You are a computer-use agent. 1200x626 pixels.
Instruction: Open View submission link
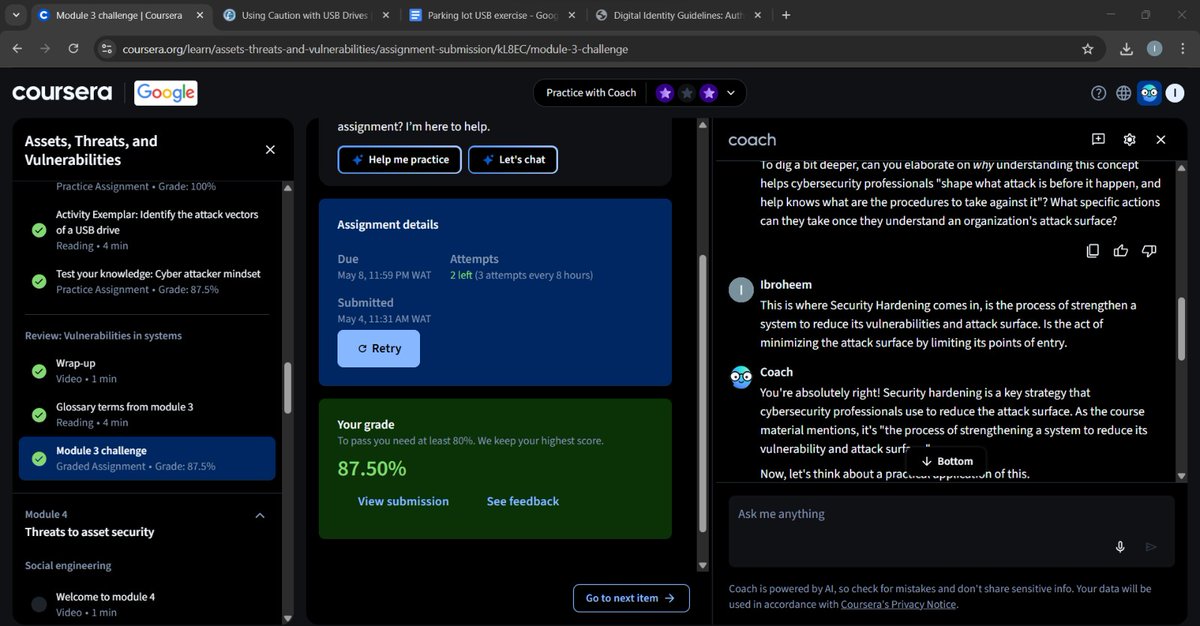coord(403,501)
